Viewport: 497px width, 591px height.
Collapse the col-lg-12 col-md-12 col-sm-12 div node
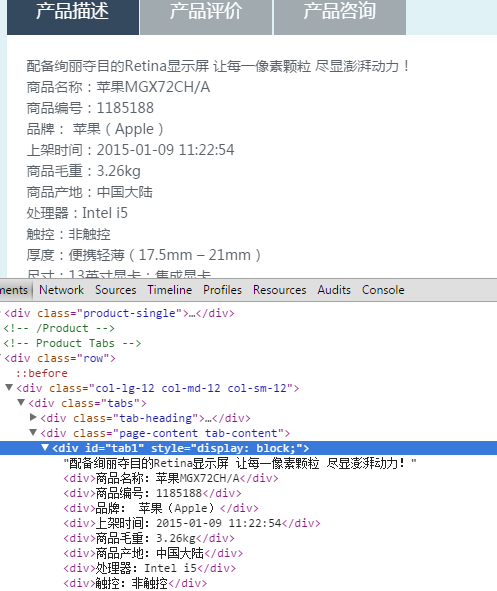9,387
